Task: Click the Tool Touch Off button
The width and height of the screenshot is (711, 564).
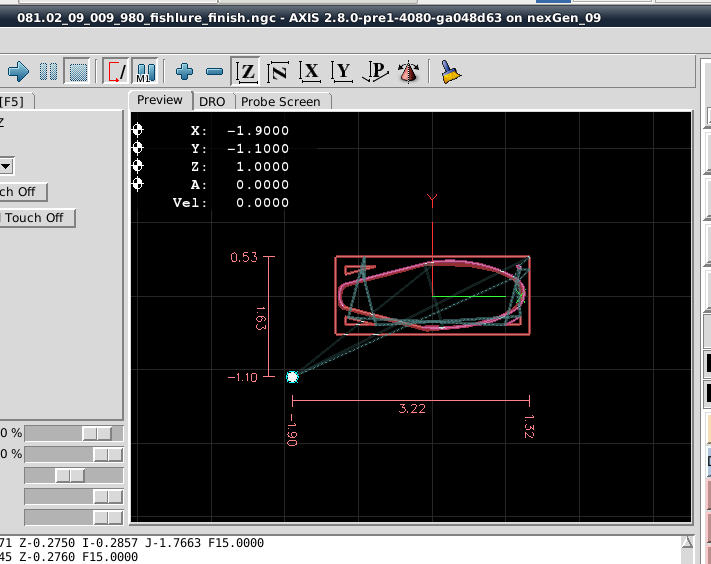Action: (x=36, y=217)
